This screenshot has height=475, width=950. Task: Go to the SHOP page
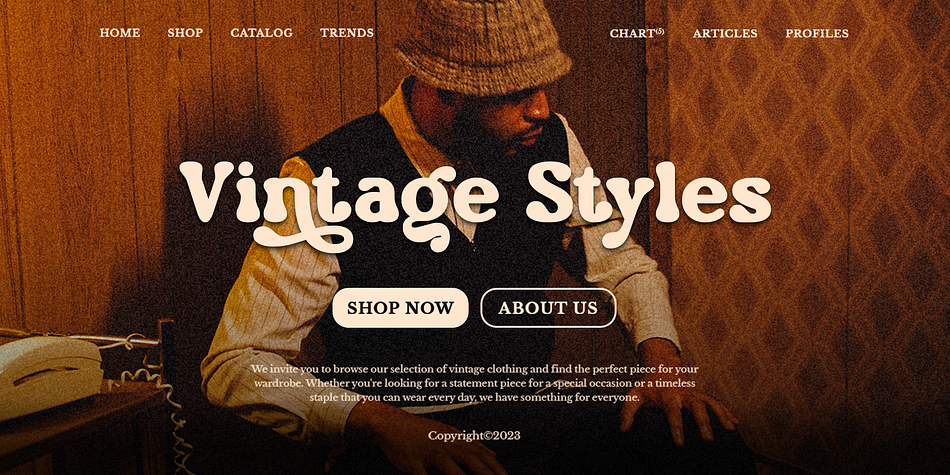[185, 33]
